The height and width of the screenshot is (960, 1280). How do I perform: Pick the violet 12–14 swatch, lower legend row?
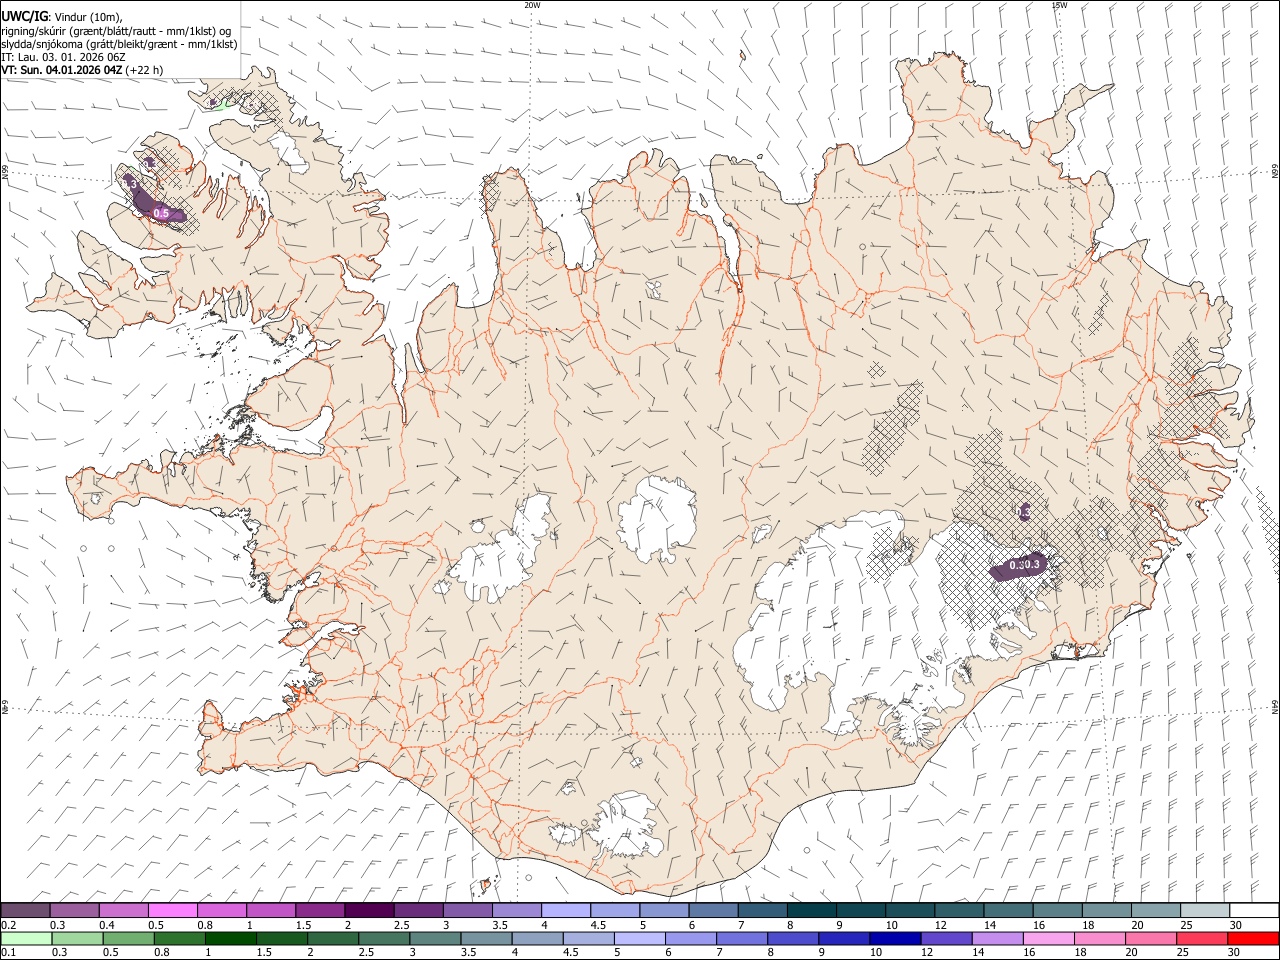coord(945,938)
